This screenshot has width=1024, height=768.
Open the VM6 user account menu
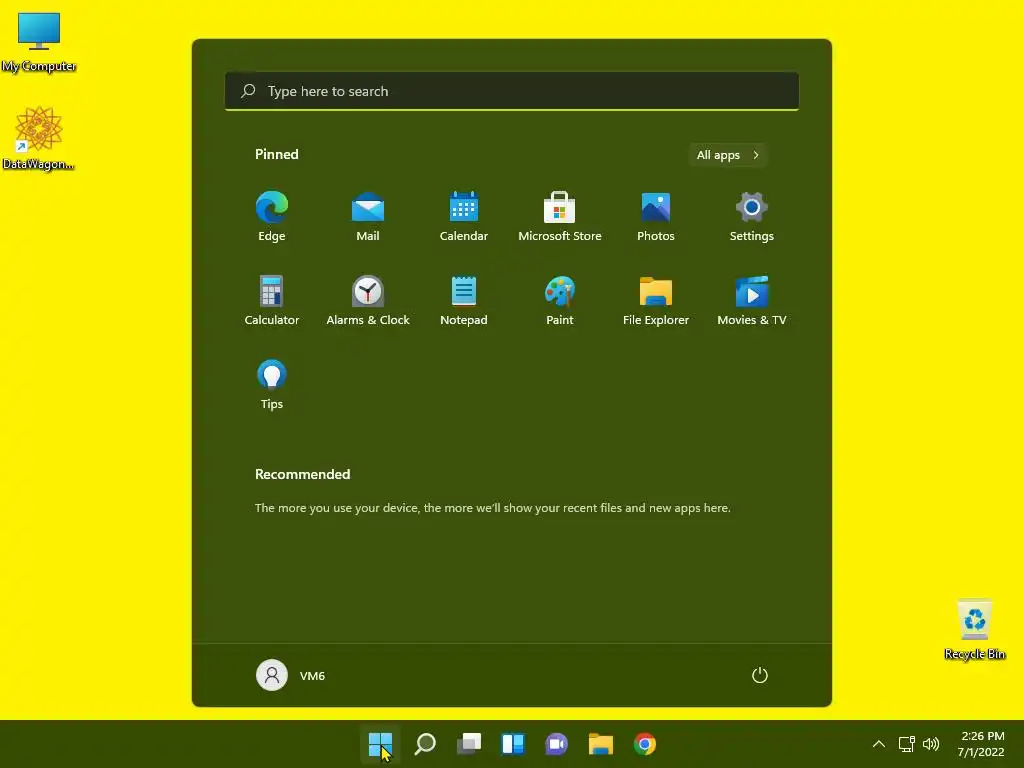[291, 675]
